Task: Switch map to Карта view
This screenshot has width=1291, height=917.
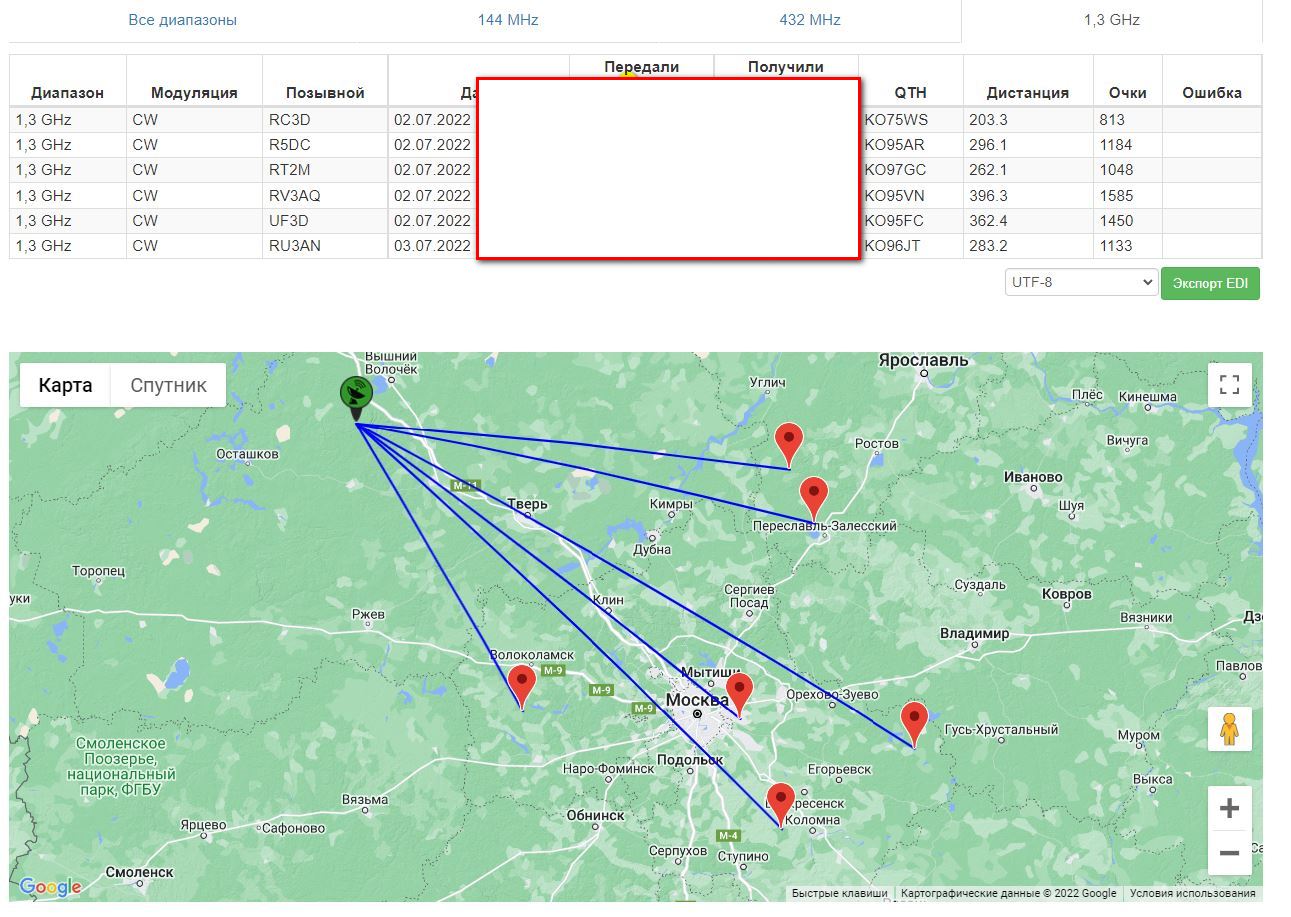Action: 65,385
